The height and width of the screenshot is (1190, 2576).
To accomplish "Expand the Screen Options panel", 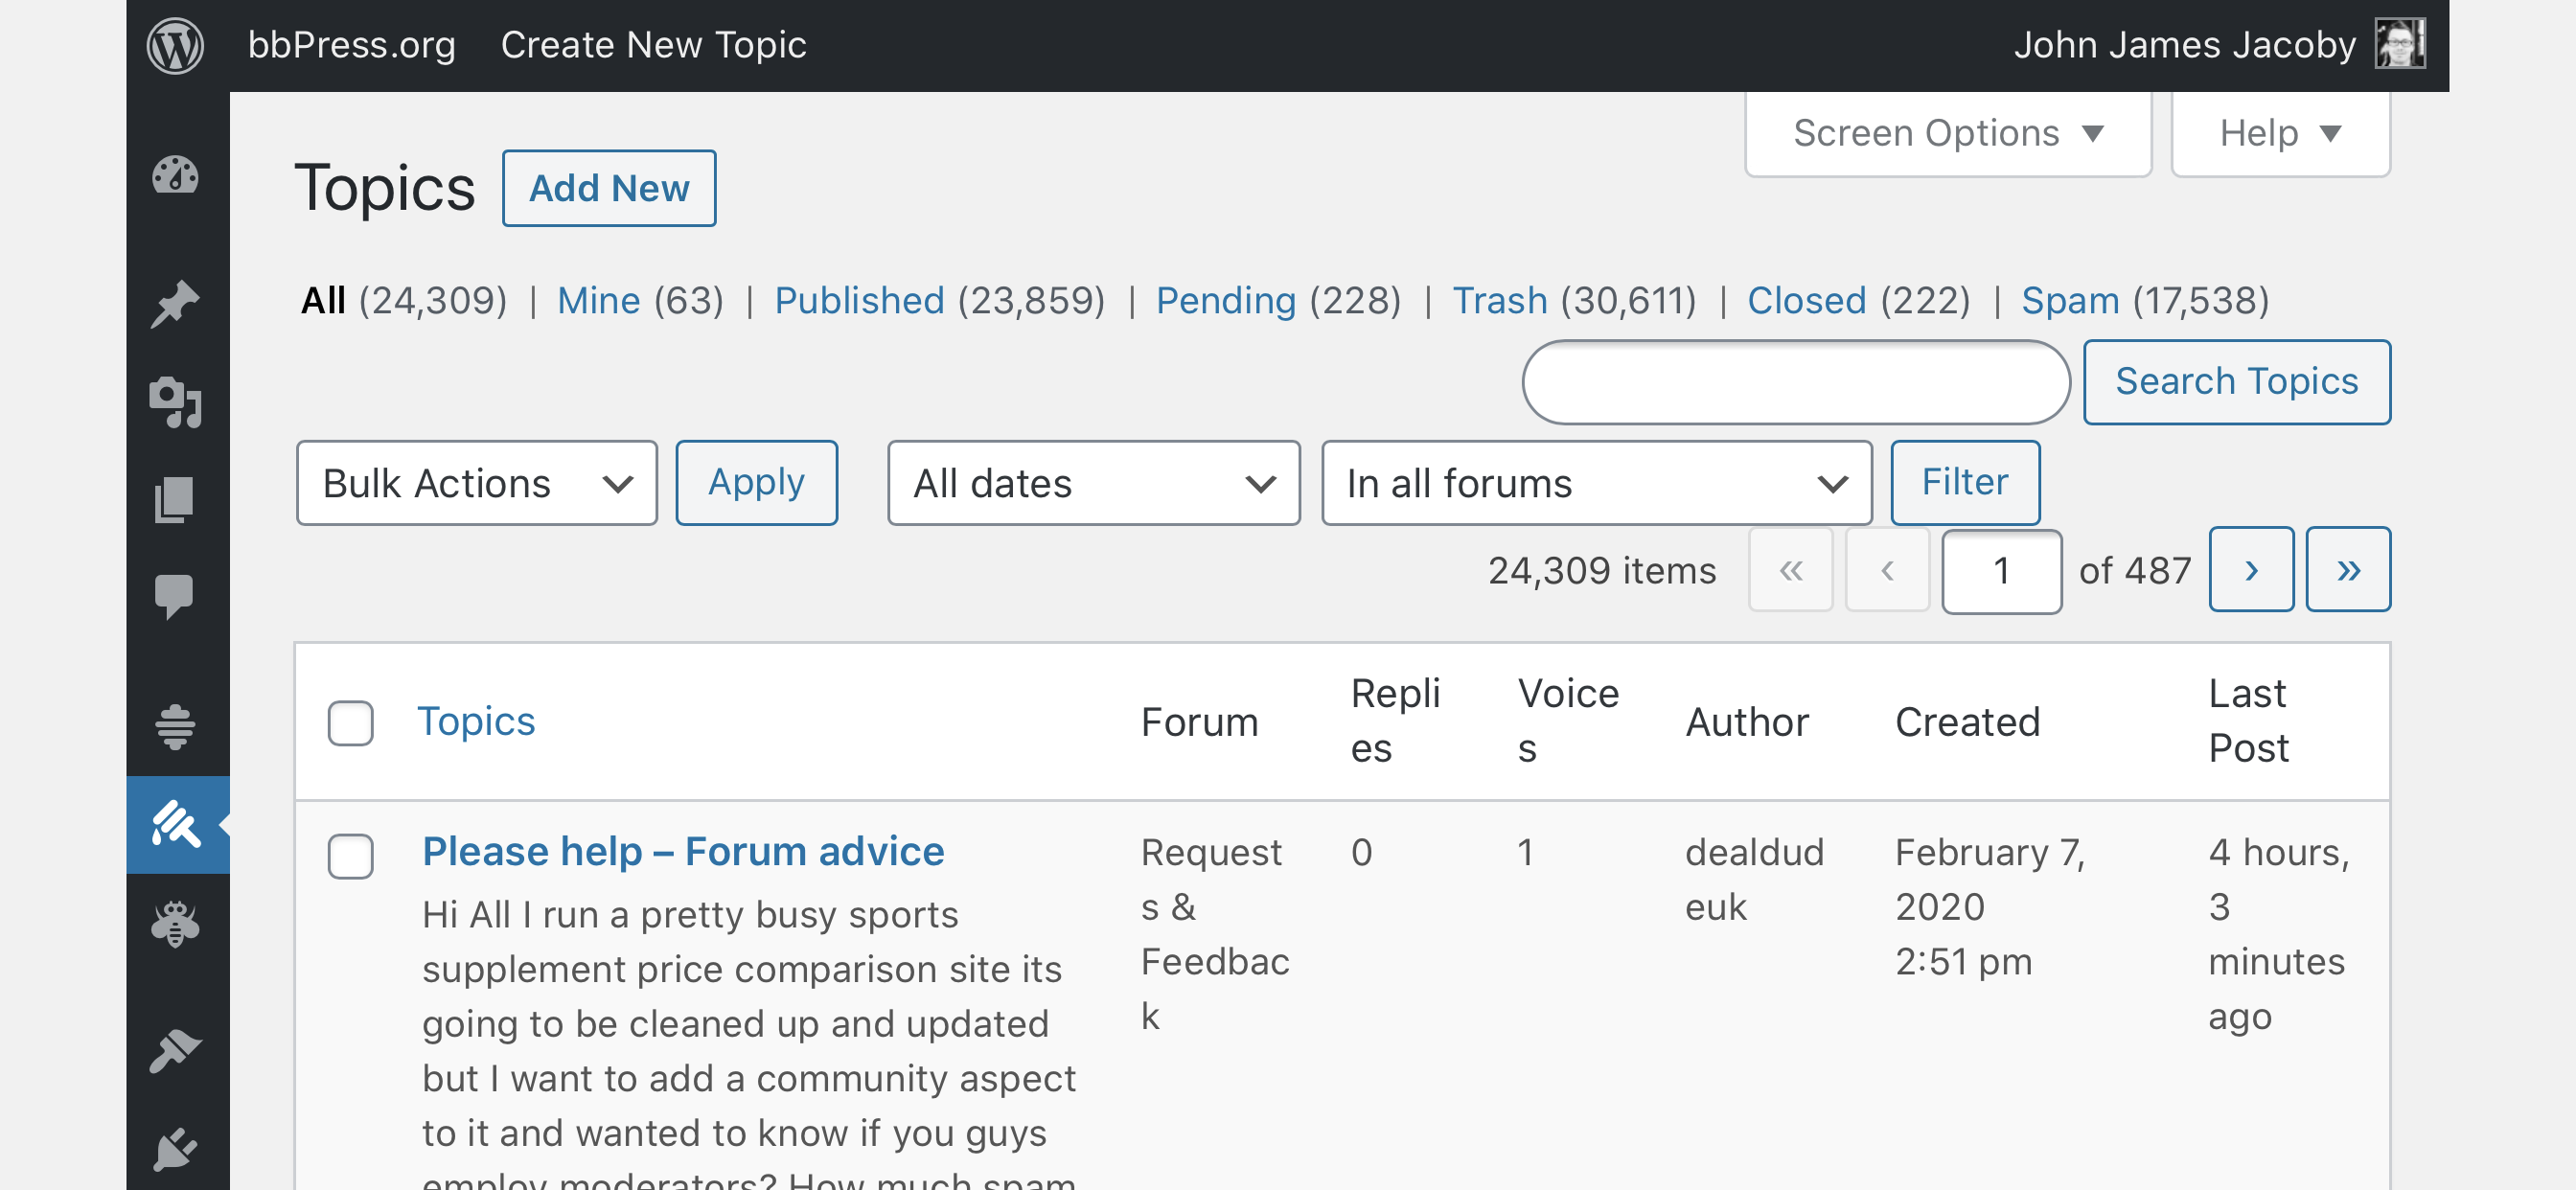I will pos(1948,133).
